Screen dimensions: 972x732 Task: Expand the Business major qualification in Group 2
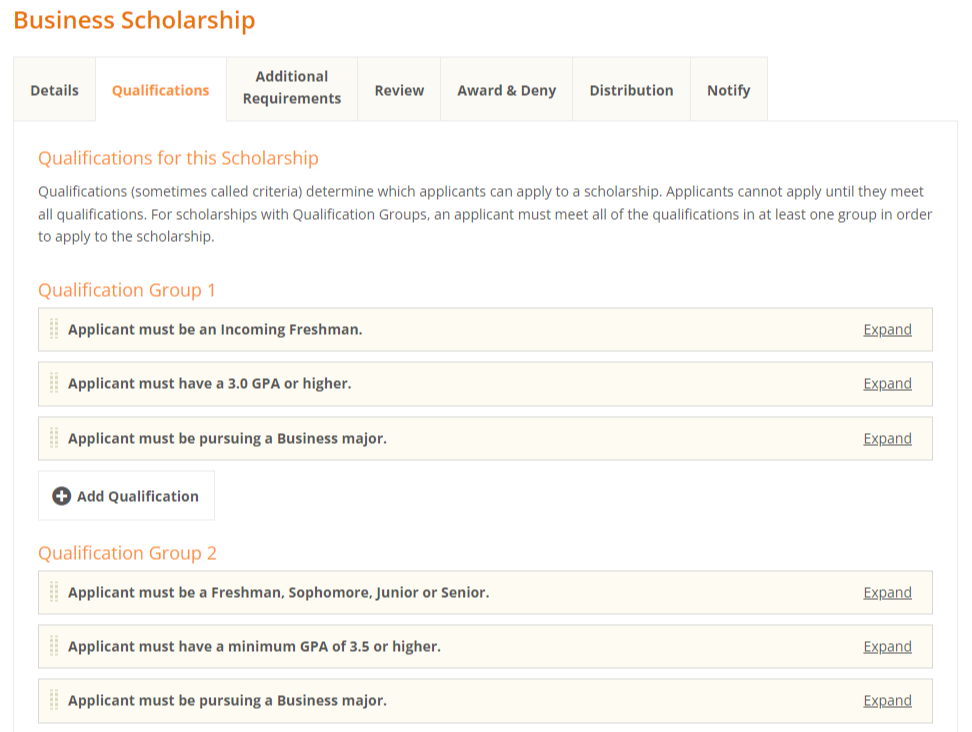[887, 700]
